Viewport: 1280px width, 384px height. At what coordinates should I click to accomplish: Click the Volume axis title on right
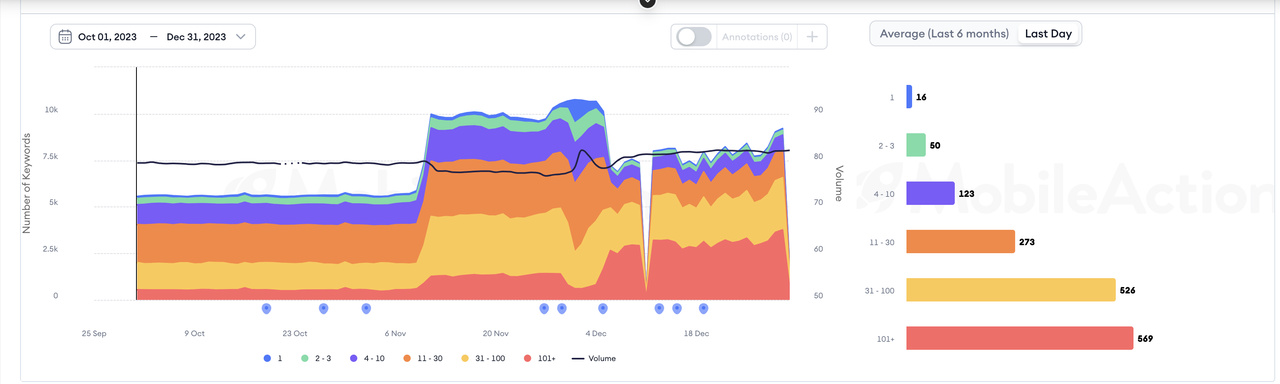[839, 183]
